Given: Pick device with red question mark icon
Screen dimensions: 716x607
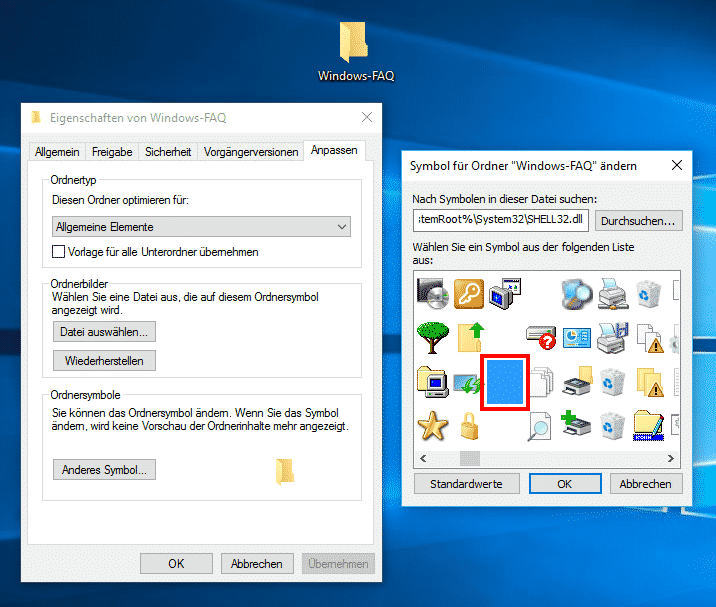Looking at the screenshot, I should [541, 338].
